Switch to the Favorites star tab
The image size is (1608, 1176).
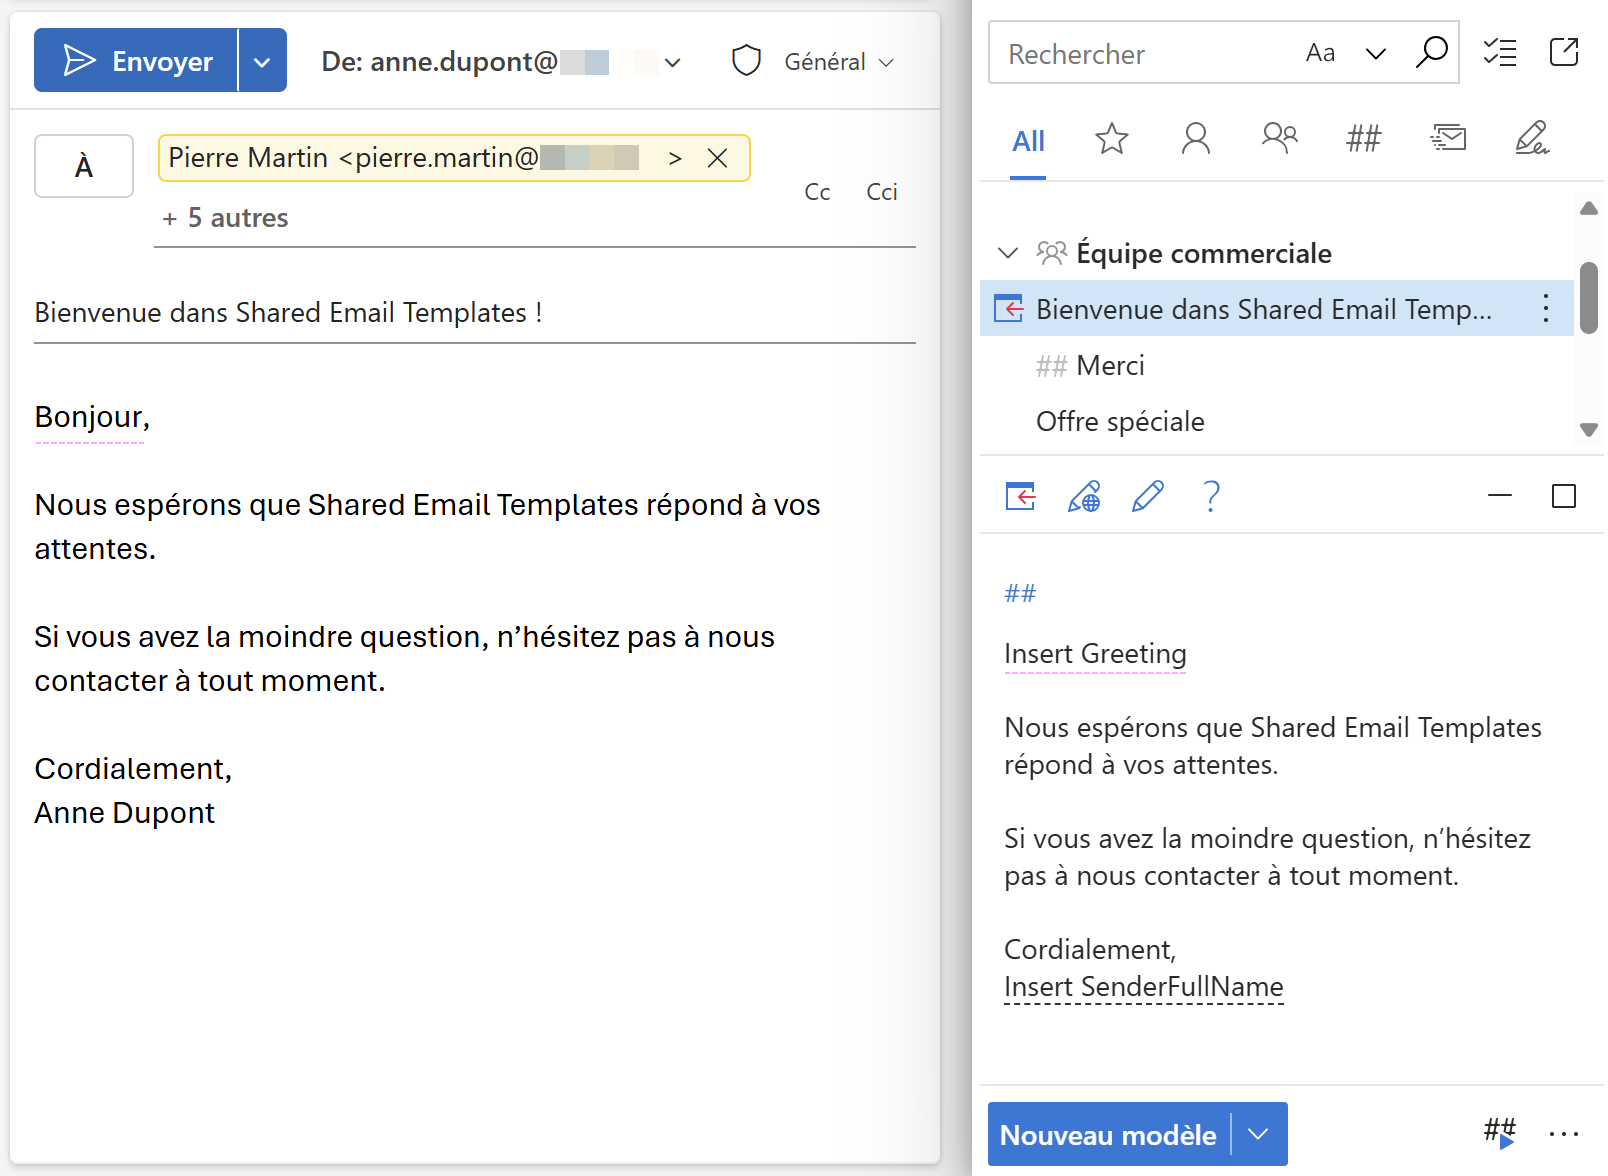click(1111, 138)
